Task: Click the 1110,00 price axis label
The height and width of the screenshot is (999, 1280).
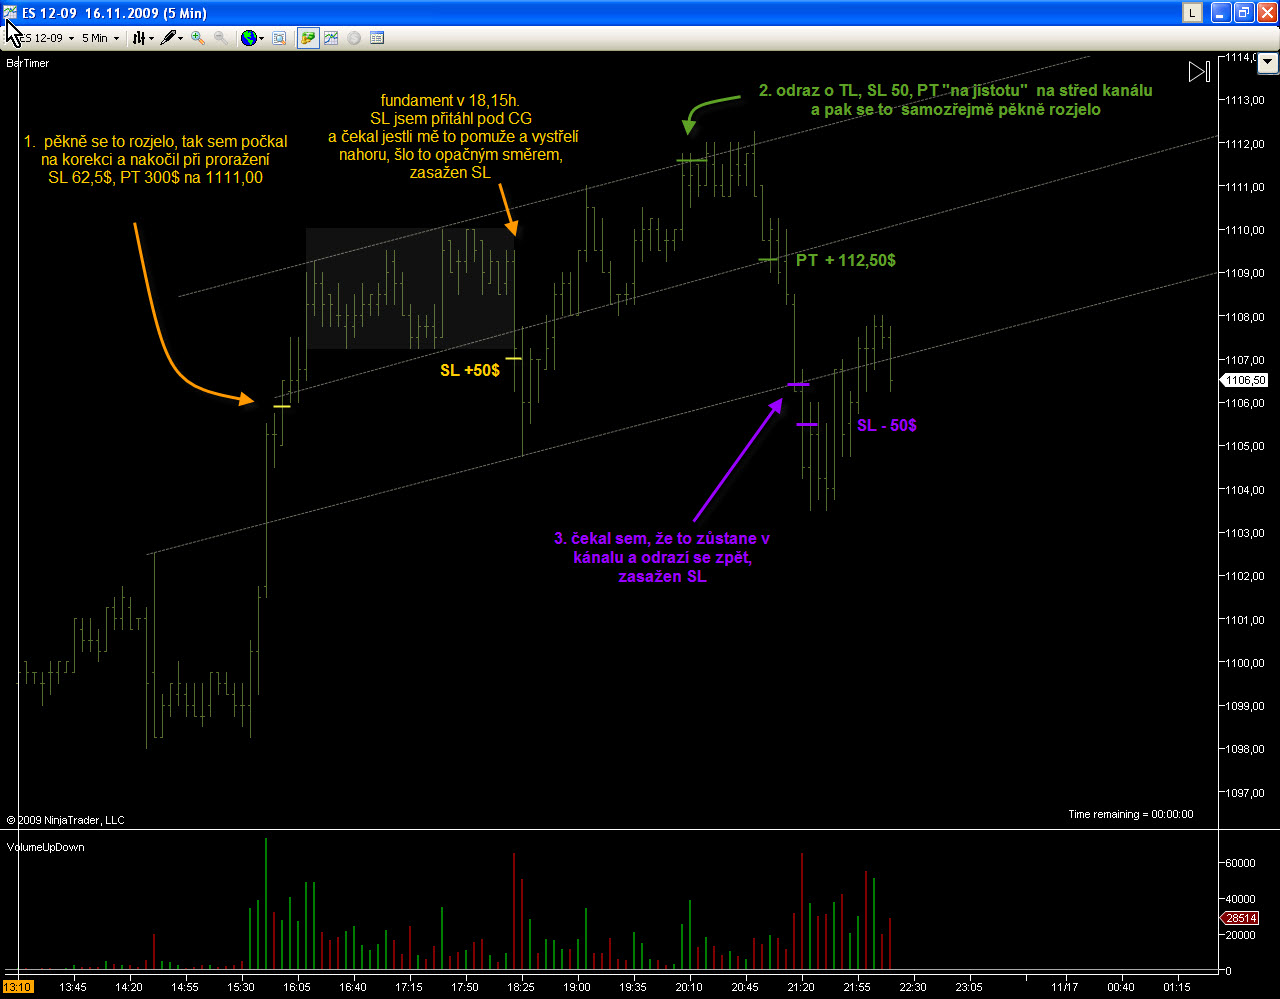Action: point(1246,230)
